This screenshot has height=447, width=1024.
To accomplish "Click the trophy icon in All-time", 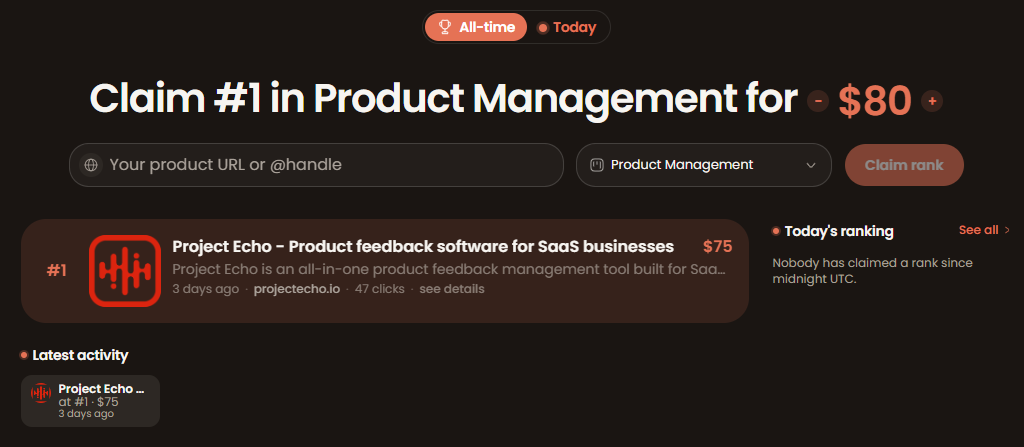I will coord(445,27).
